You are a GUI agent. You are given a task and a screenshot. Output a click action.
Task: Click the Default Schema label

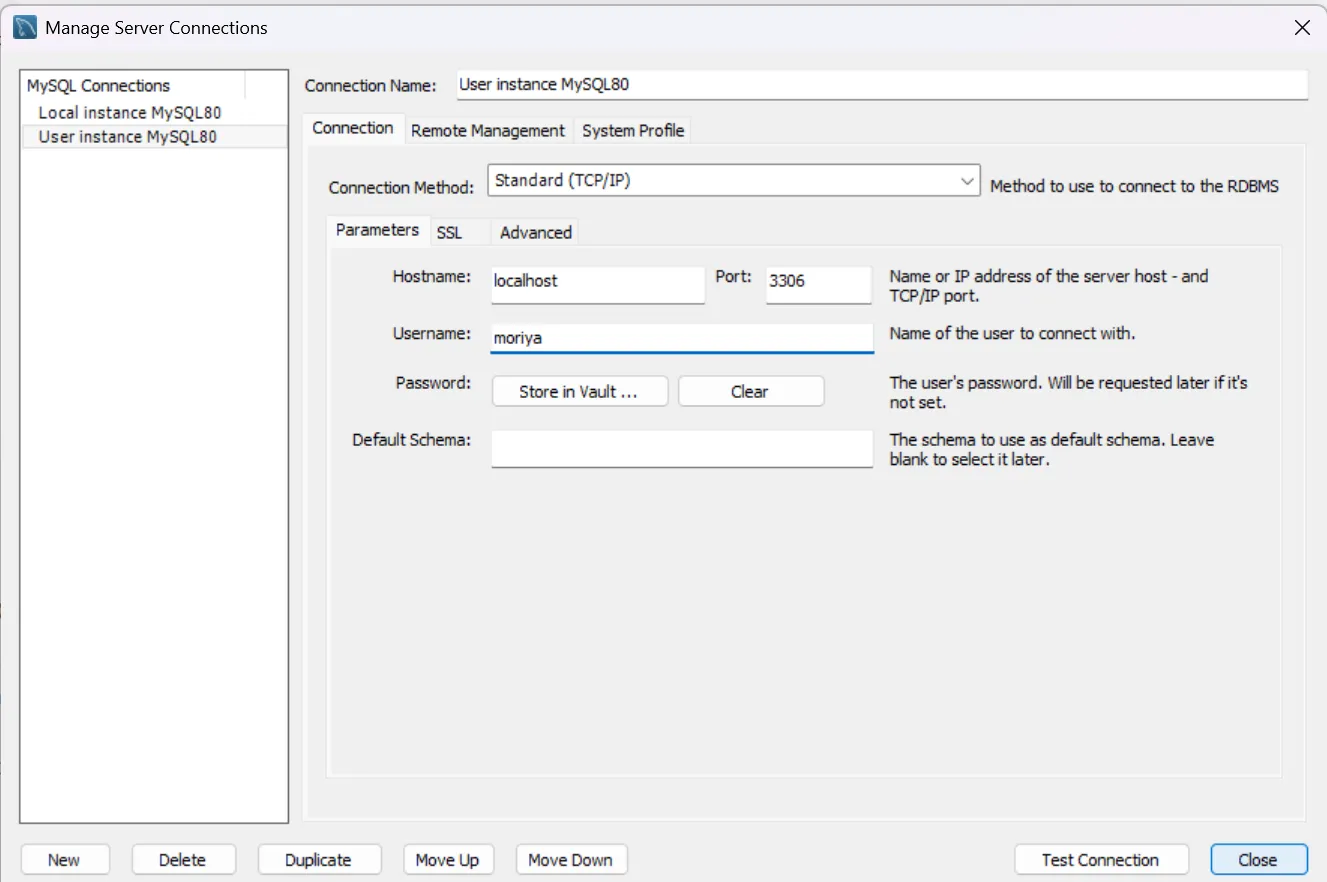412,439
